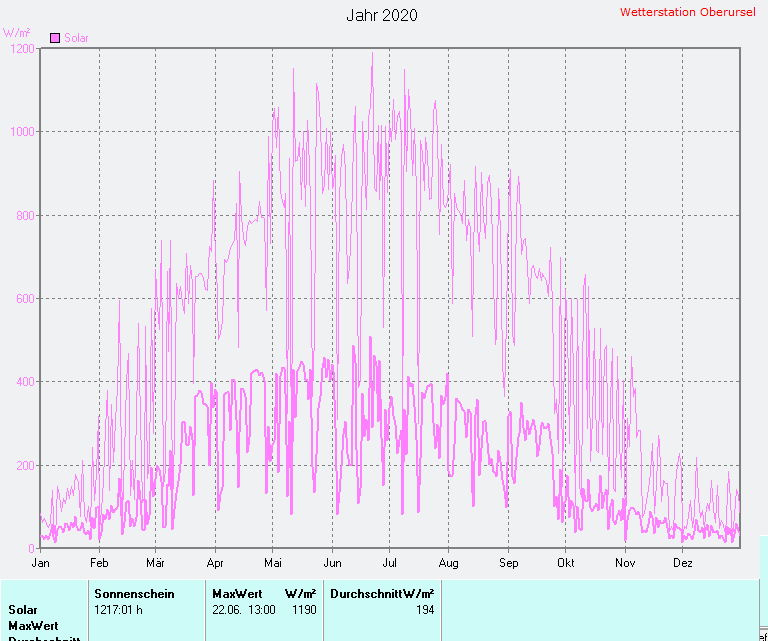
Task: Click the 'Apr' month label
Action: [215, 563]
